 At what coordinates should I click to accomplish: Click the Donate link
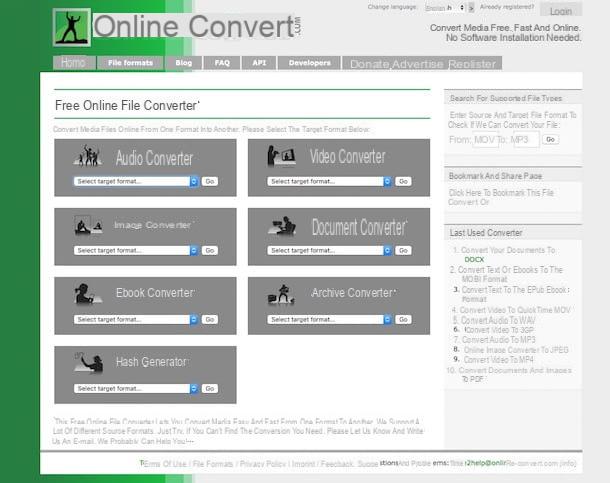pos(369,64)
